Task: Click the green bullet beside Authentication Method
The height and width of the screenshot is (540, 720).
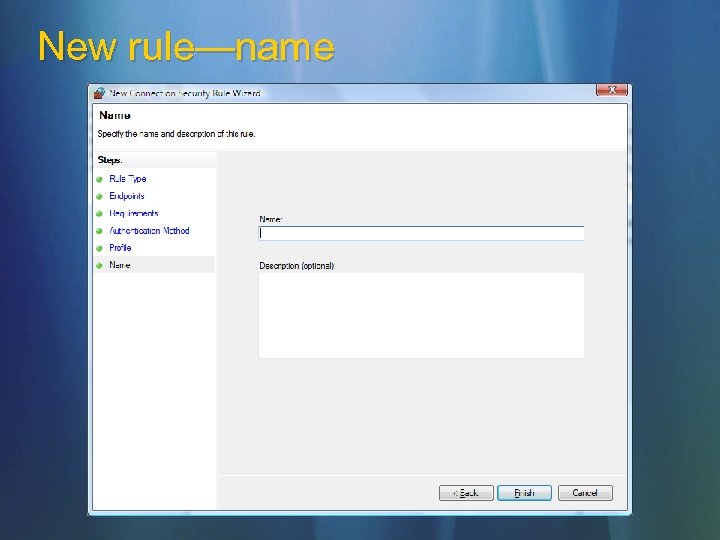Action: point(99,231)
